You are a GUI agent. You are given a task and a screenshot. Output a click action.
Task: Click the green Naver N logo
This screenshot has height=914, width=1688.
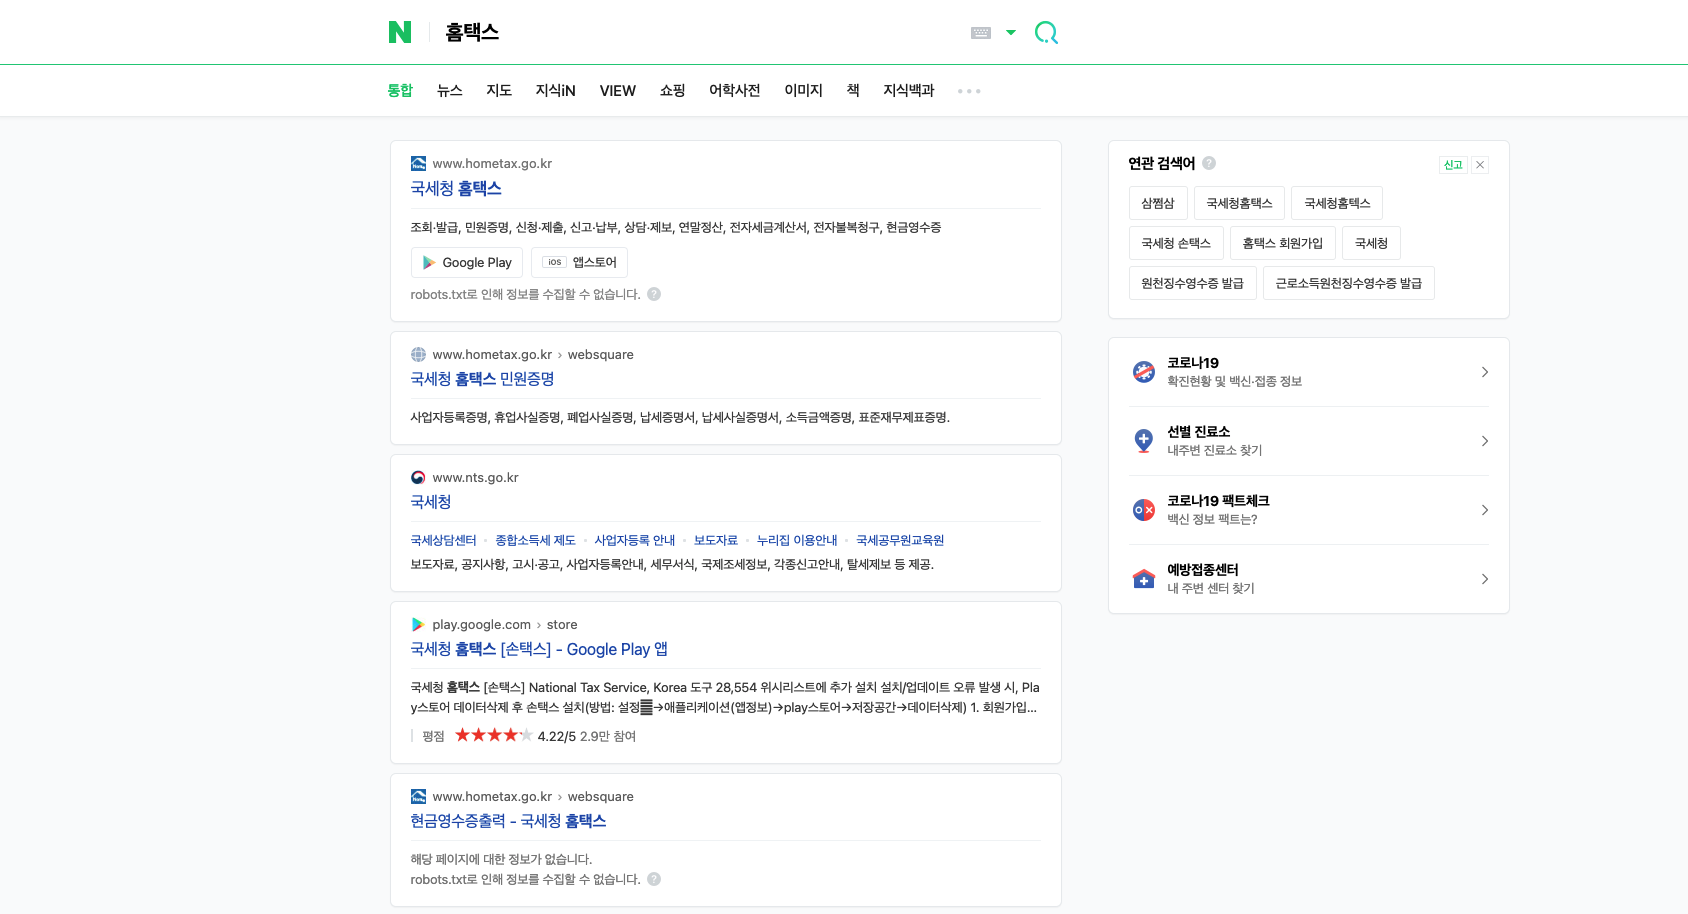click(x=400, y=32)
